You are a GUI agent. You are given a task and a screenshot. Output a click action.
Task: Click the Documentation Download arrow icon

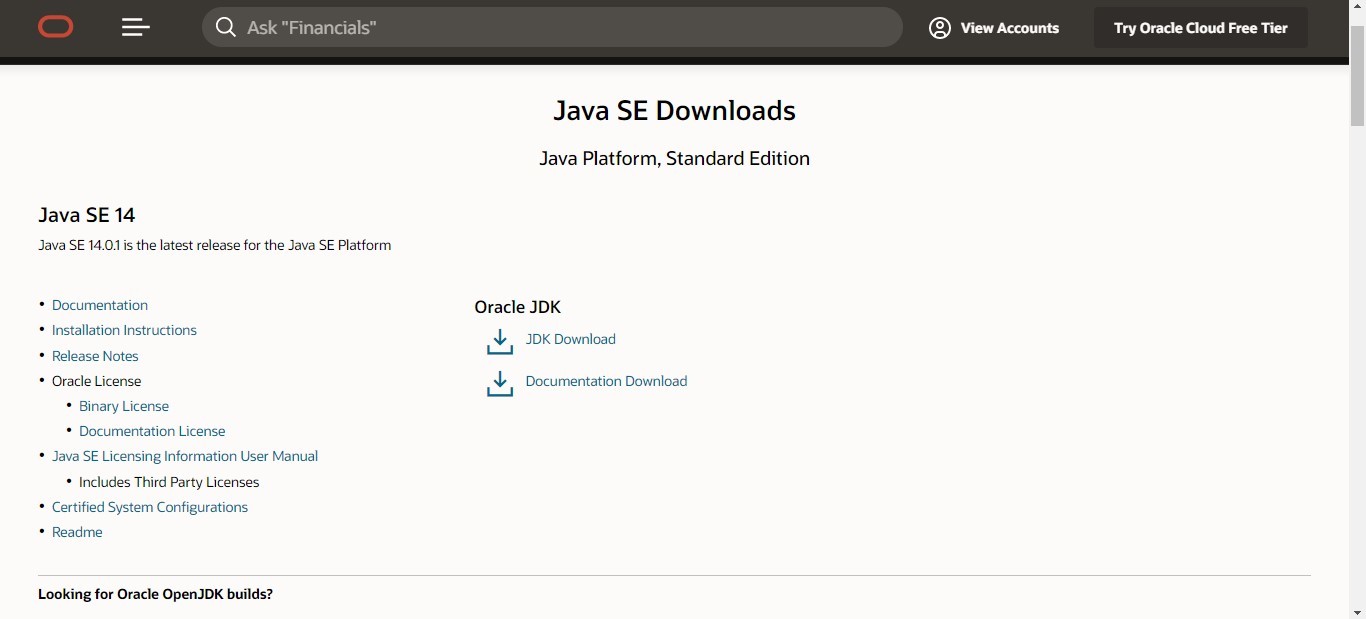[x=499, y=383]
